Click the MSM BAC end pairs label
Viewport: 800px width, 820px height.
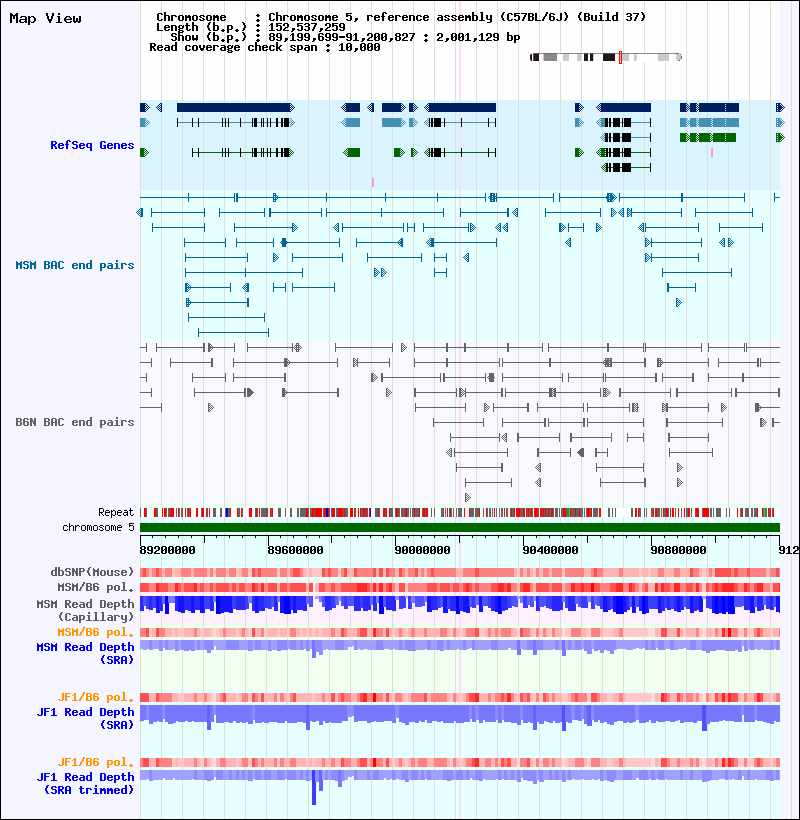(75, 265)
